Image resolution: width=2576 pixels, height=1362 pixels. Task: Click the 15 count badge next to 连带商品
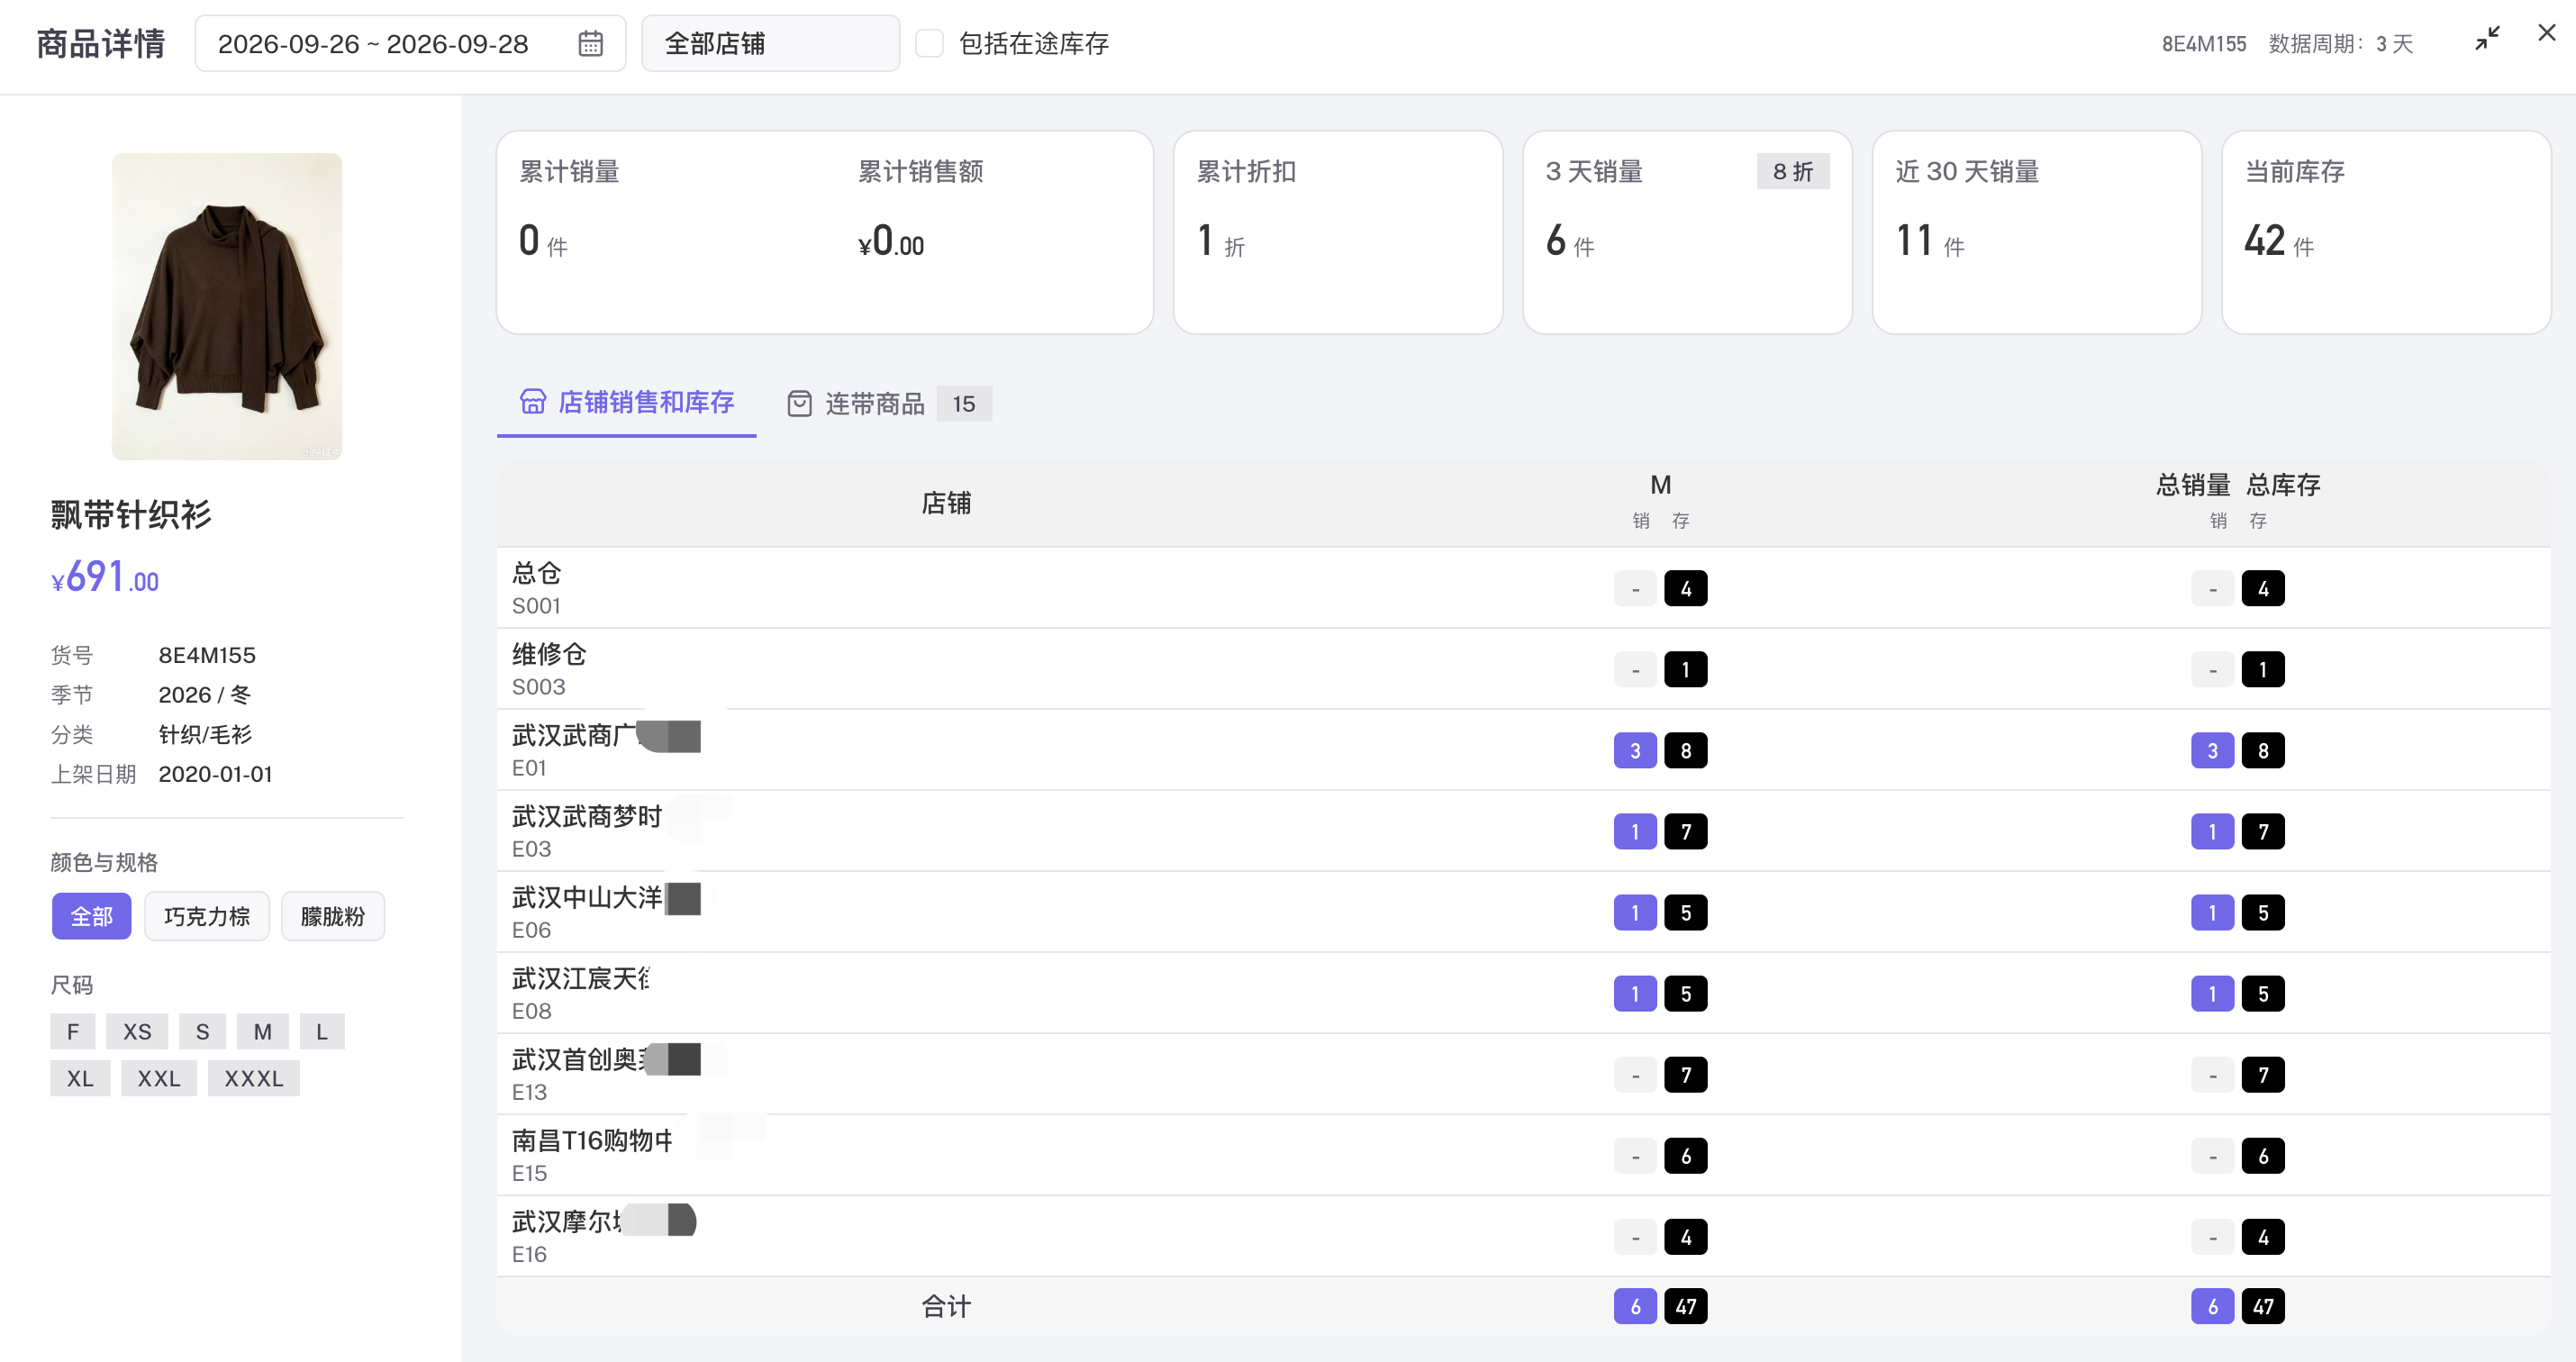click(963, 404)
